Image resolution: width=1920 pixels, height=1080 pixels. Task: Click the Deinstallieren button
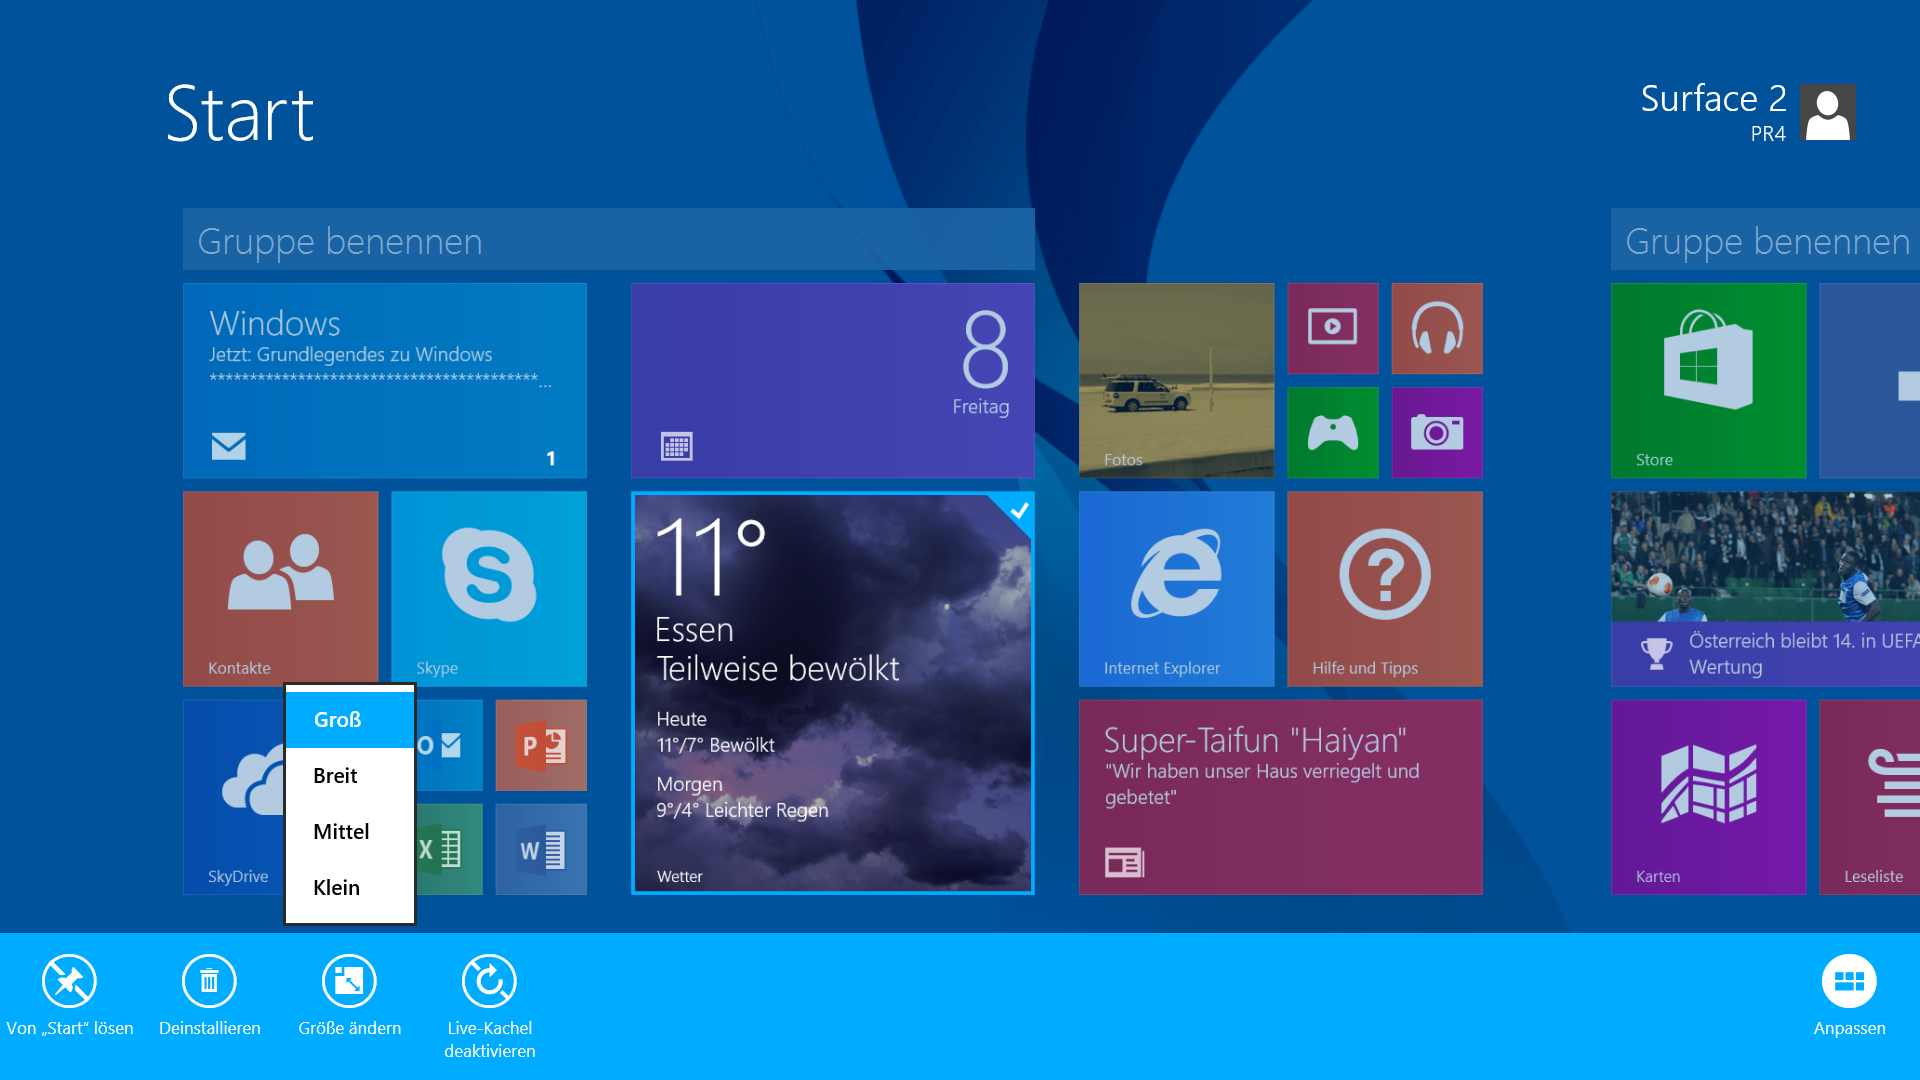point(209,982)
